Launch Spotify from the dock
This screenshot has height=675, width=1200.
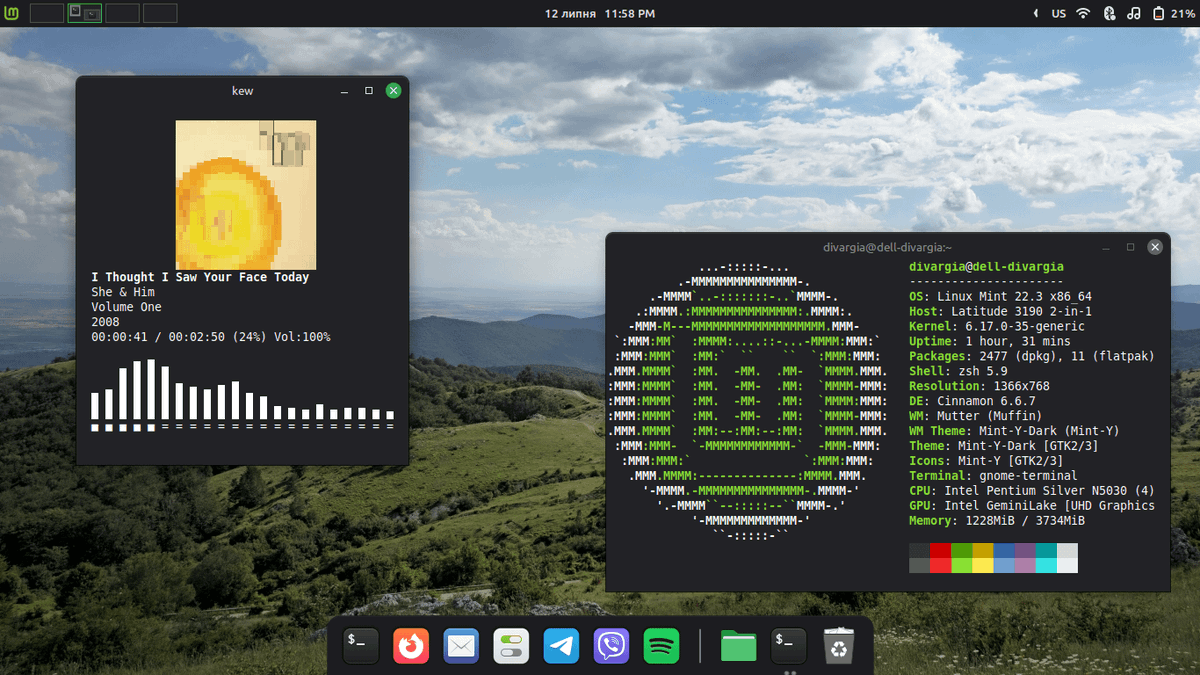click(661, 646)
